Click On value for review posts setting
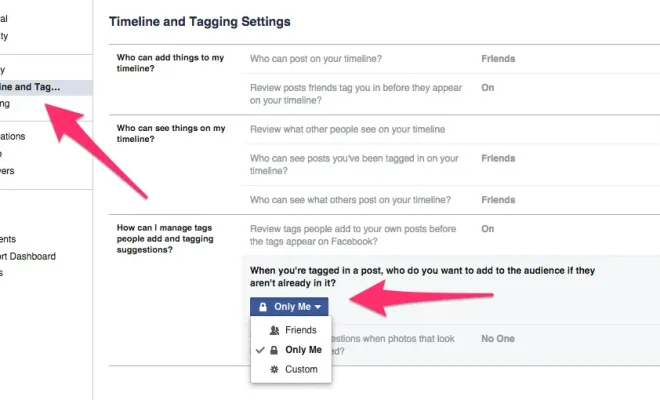This screenshot has height=400, width=660. coord(487,88)
